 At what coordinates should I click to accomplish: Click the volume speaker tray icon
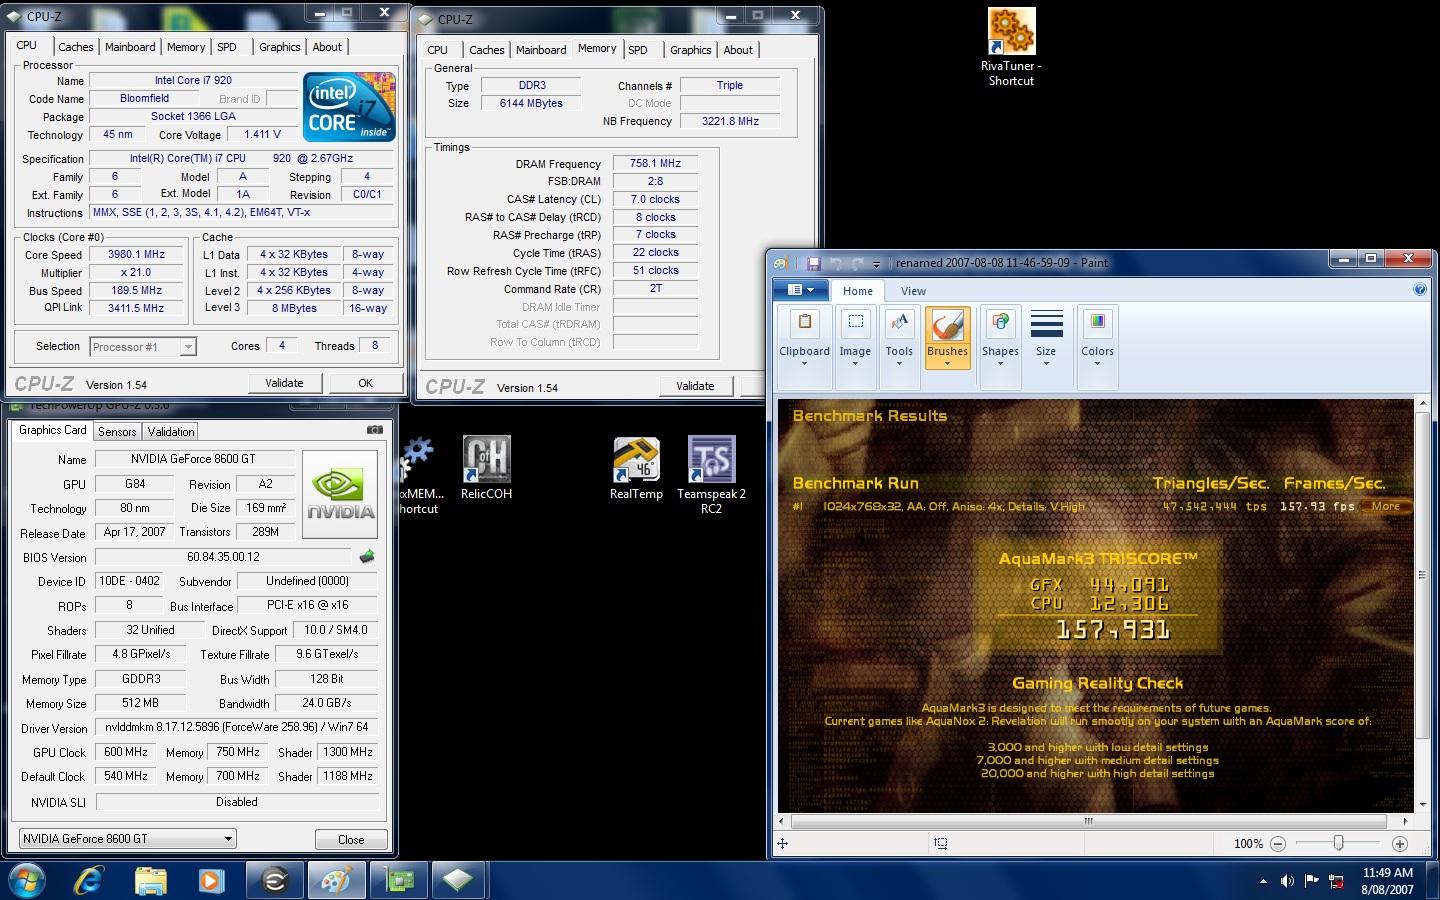[x=1287, y=881]
